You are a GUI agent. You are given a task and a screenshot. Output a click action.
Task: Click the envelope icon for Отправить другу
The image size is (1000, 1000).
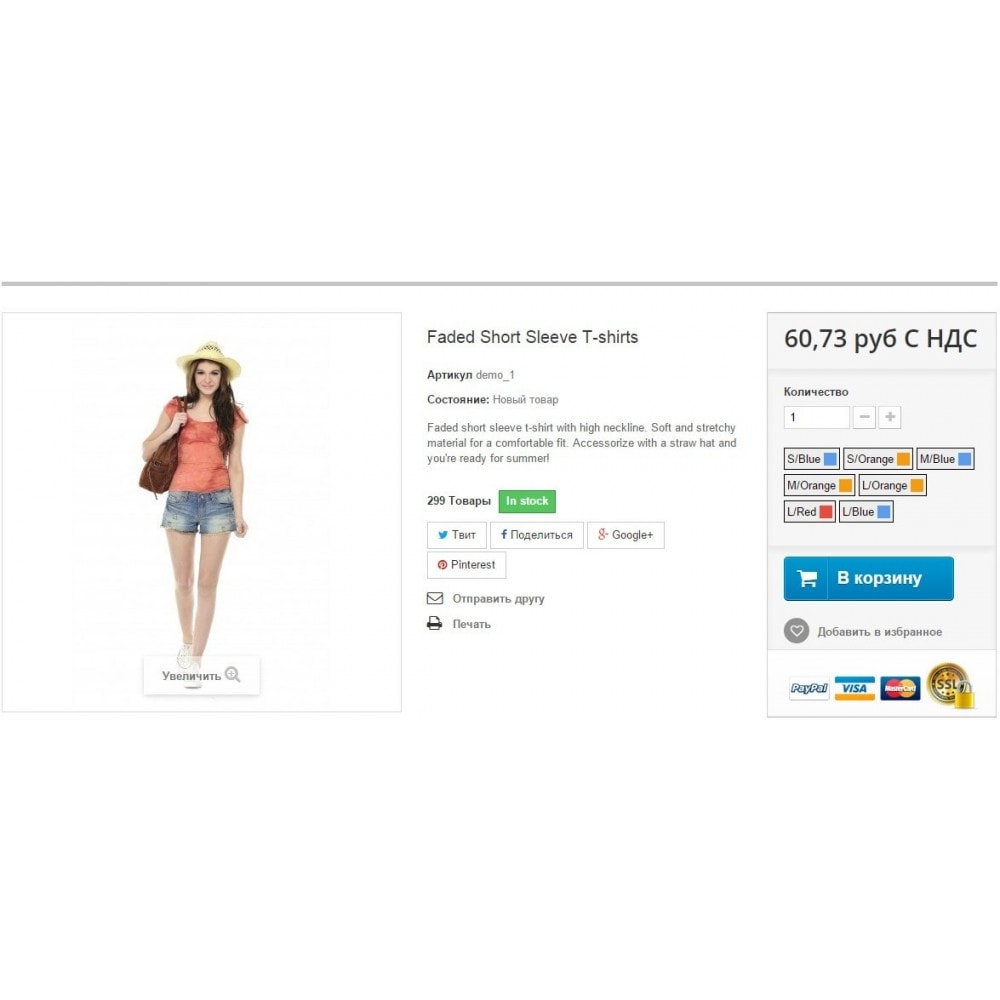435,598
